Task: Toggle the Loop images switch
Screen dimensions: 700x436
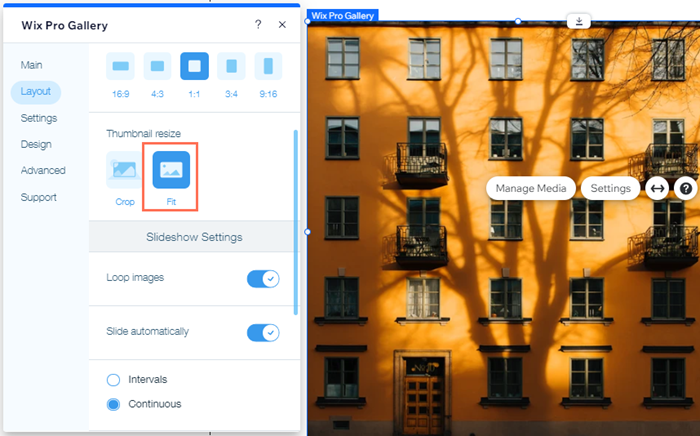Action: pyautogui.click(x=263, y=279)
